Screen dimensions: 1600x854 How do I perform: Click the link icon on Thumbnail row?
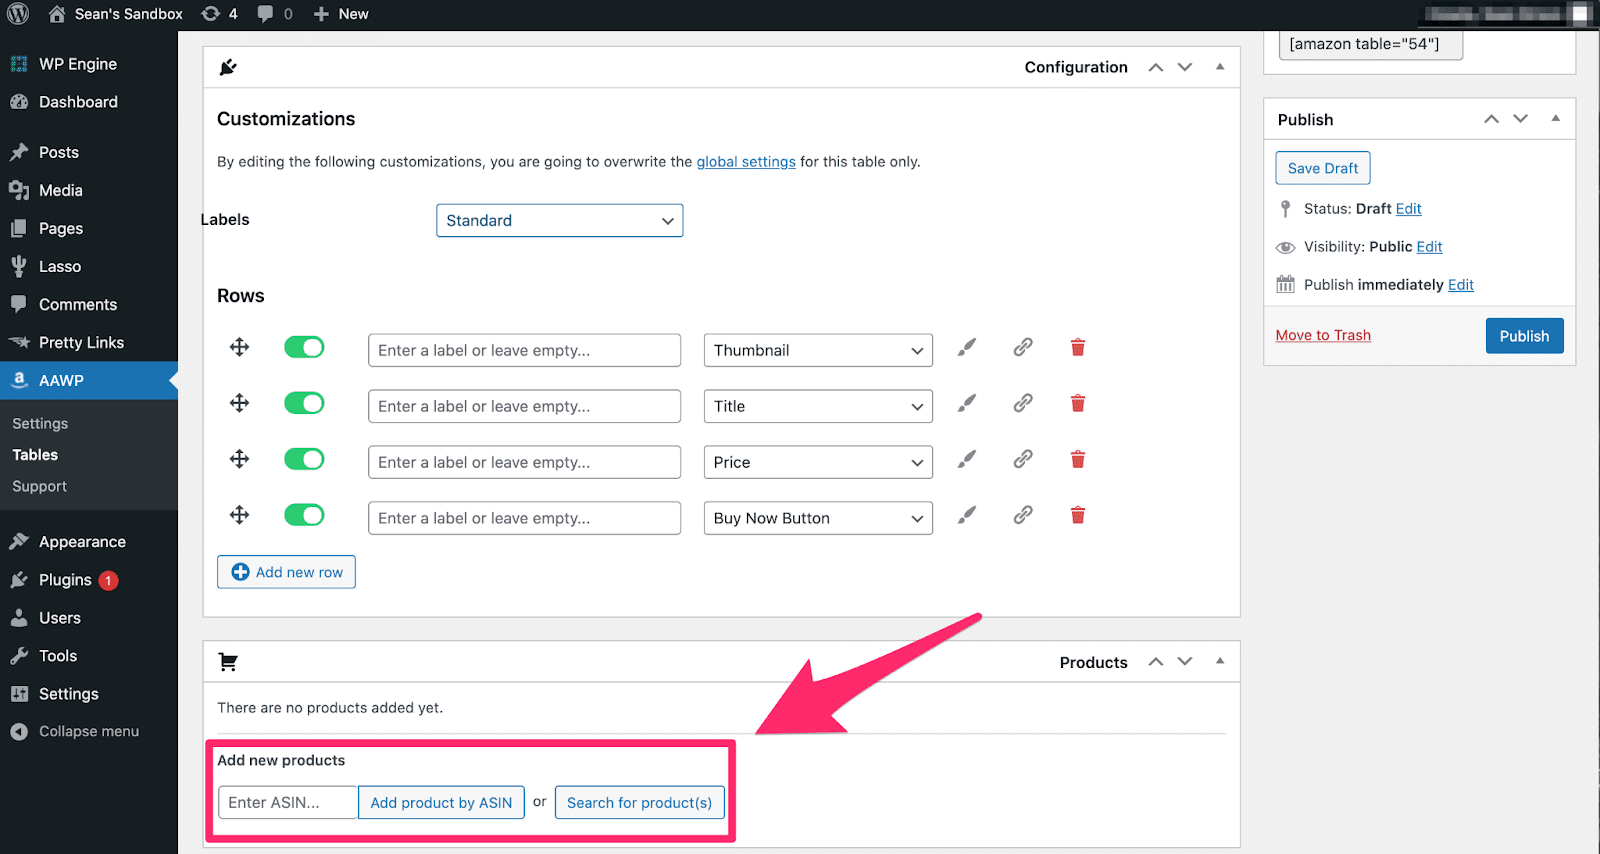click(x=1022, y=347)
